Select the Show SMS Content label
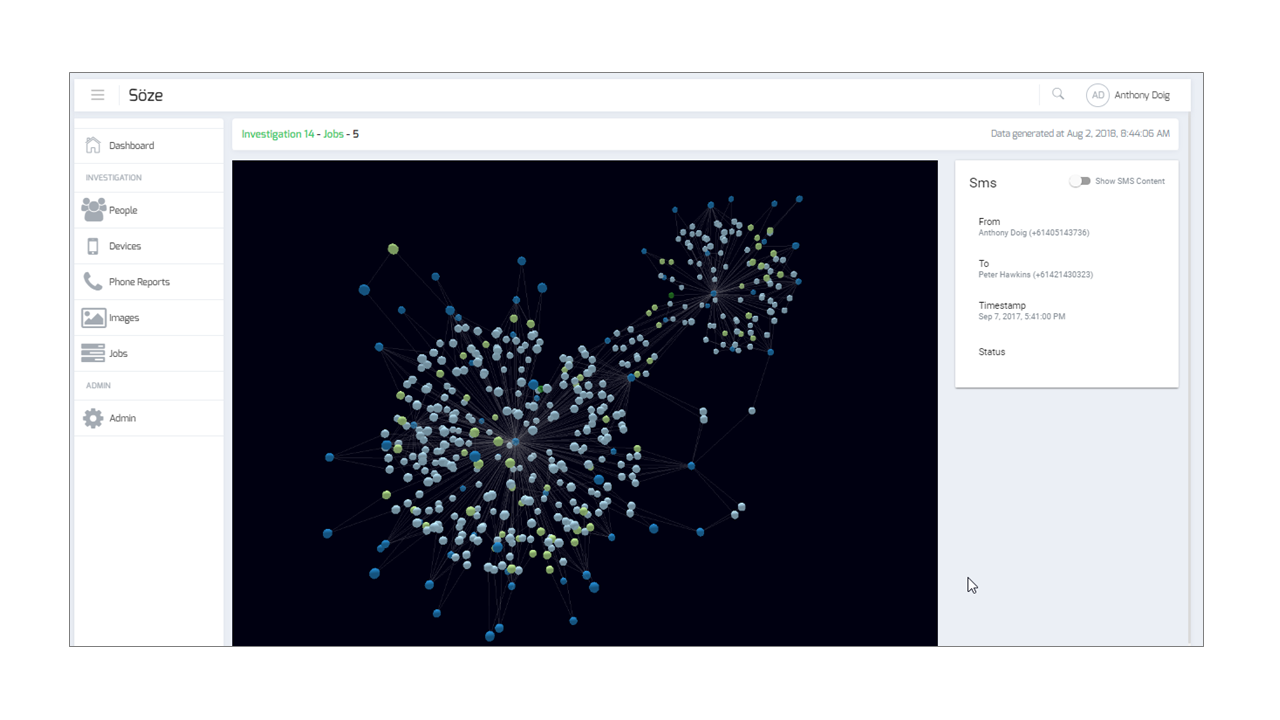This screenshot has width=1280, height=720. point(1130,181)
